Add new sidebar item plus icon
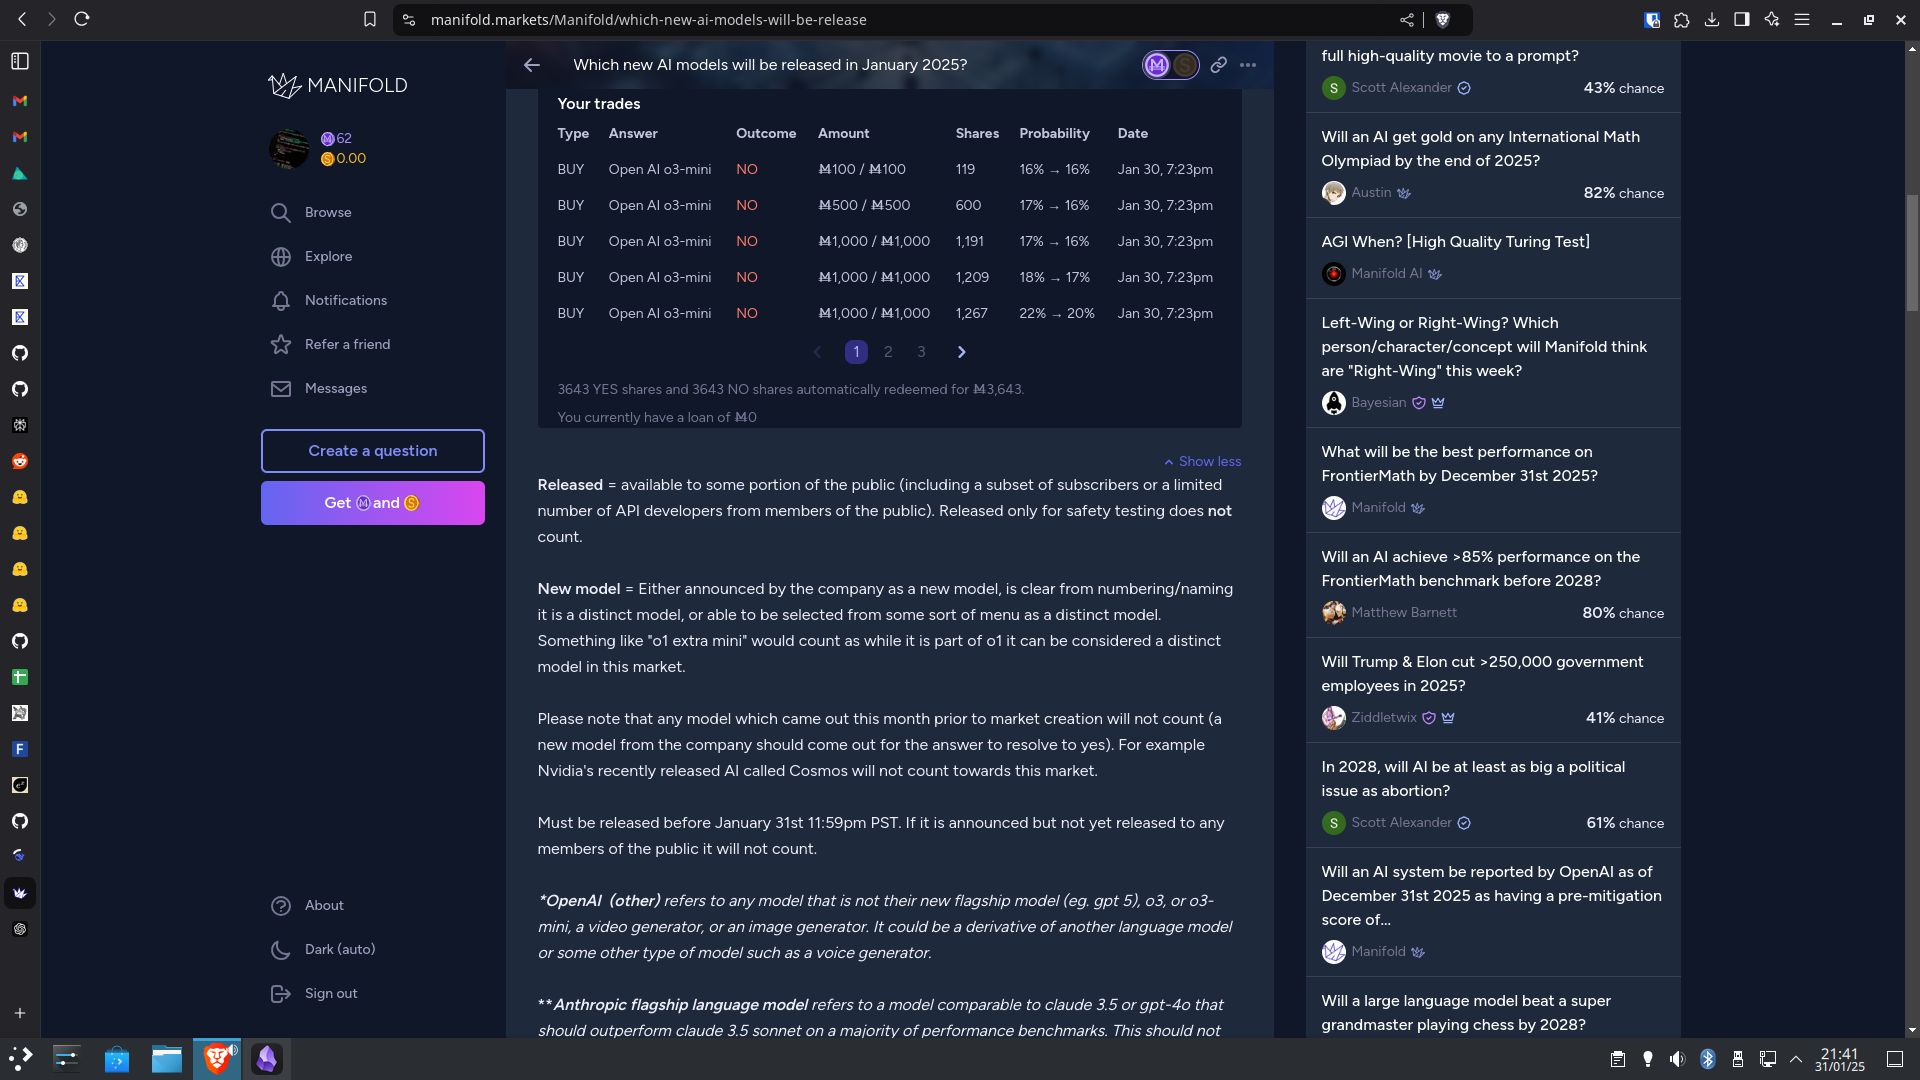Image resolution: width=1920 pixels, height=1080 pixels. point(20,1013)
